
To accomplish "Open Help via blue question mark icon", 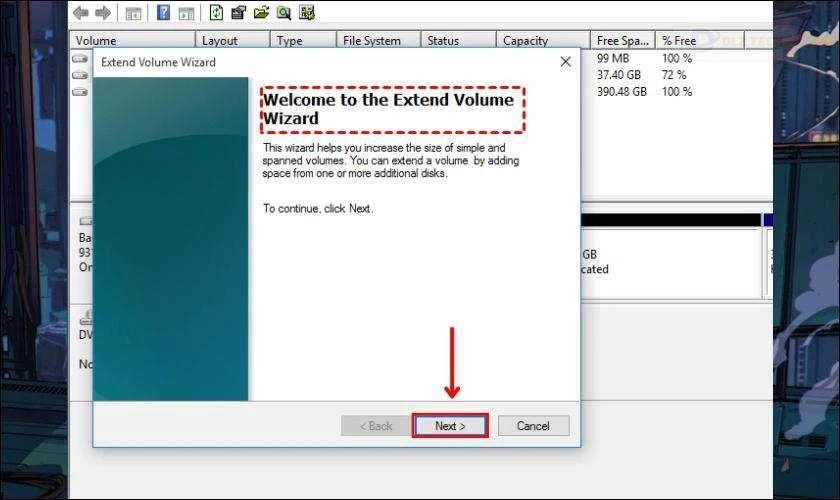I will pyautogui.click(x=163, y=12).
